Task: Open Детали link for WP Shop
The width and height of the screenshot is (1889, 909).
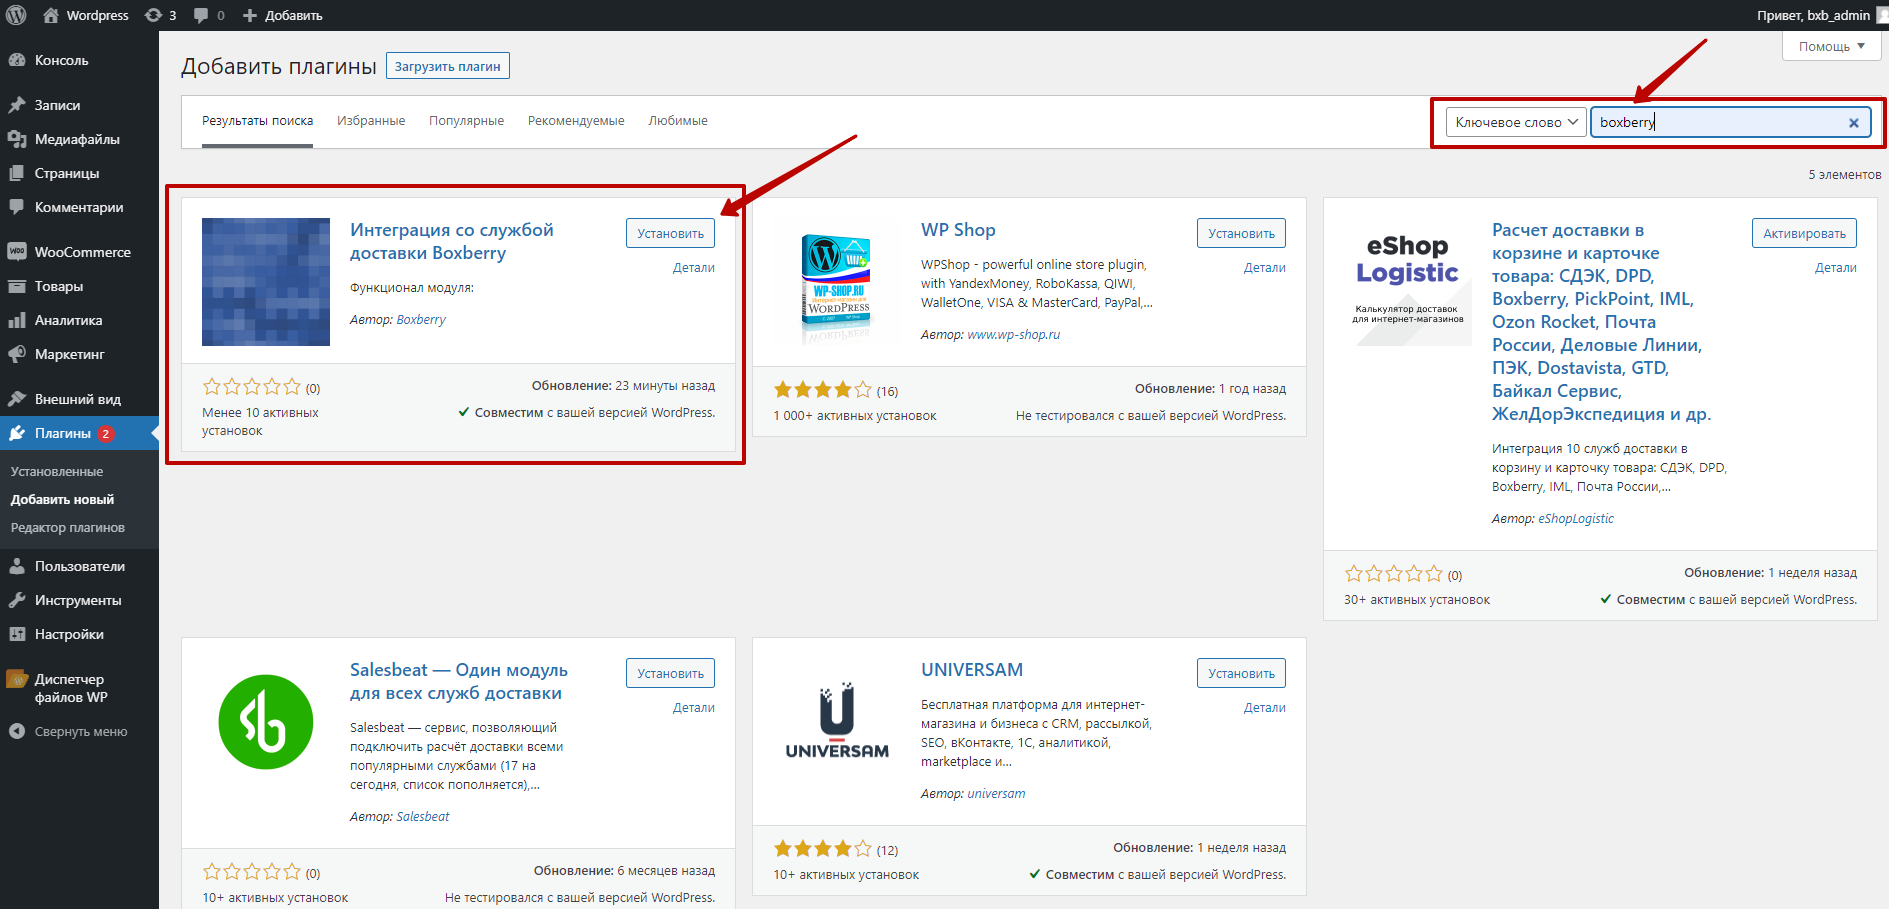Action: 1265,268
